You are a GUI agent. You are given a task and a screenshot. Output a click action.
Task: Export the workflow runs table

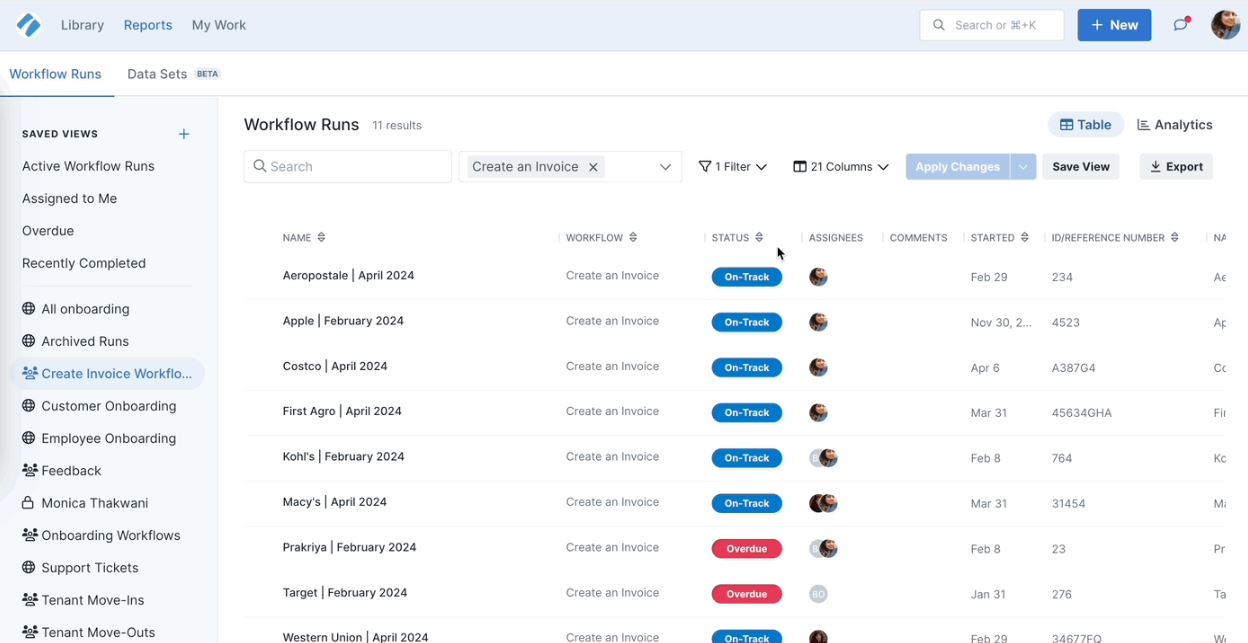tap(1176, 167)
